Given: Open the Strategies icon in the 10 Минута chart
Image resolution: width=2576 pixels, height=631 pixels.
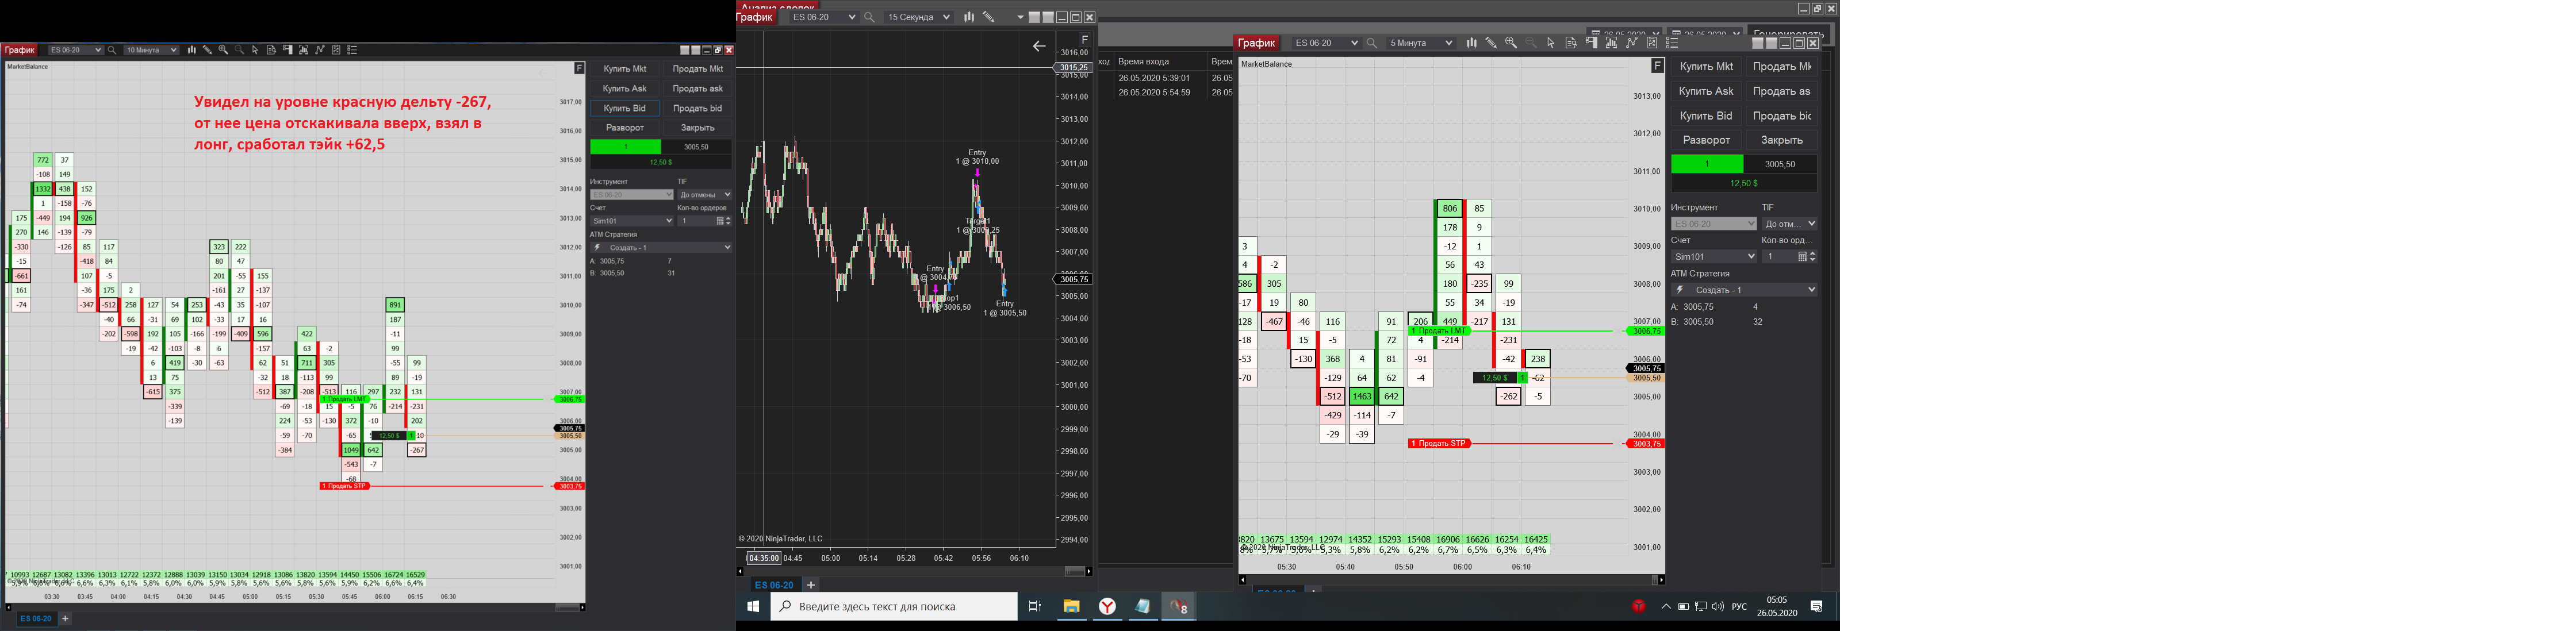Looking at the screenshot, I should [x=336, y=50].
